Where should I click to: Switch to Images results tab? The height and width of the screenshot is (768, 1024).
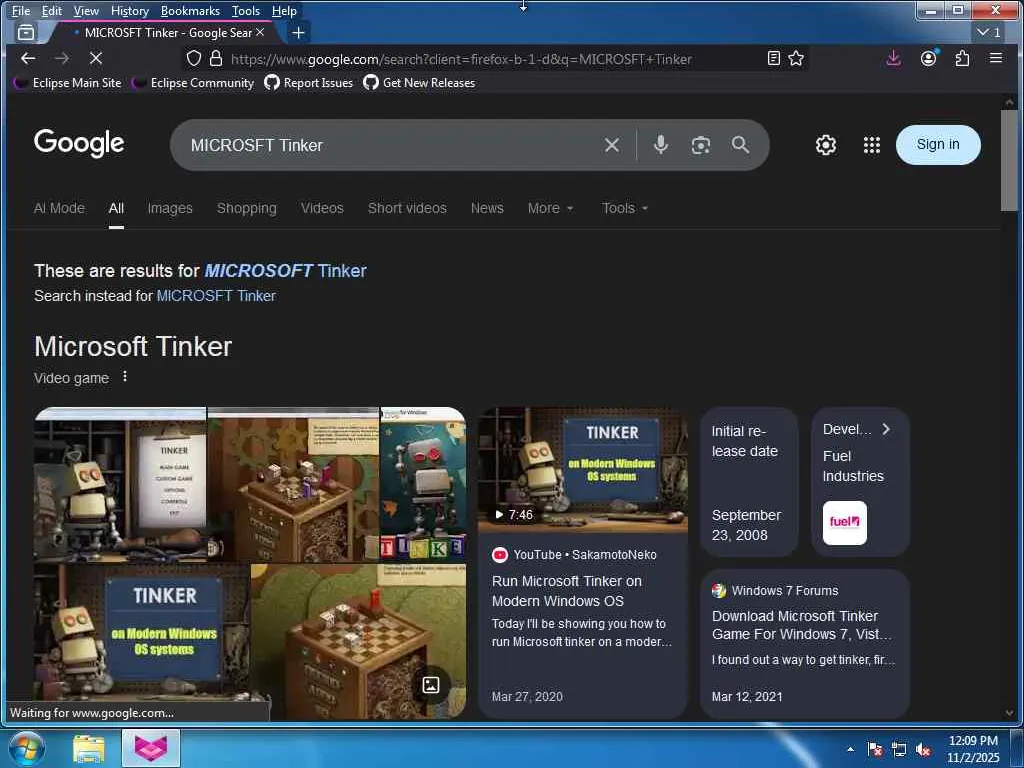[x=170, y=208]
